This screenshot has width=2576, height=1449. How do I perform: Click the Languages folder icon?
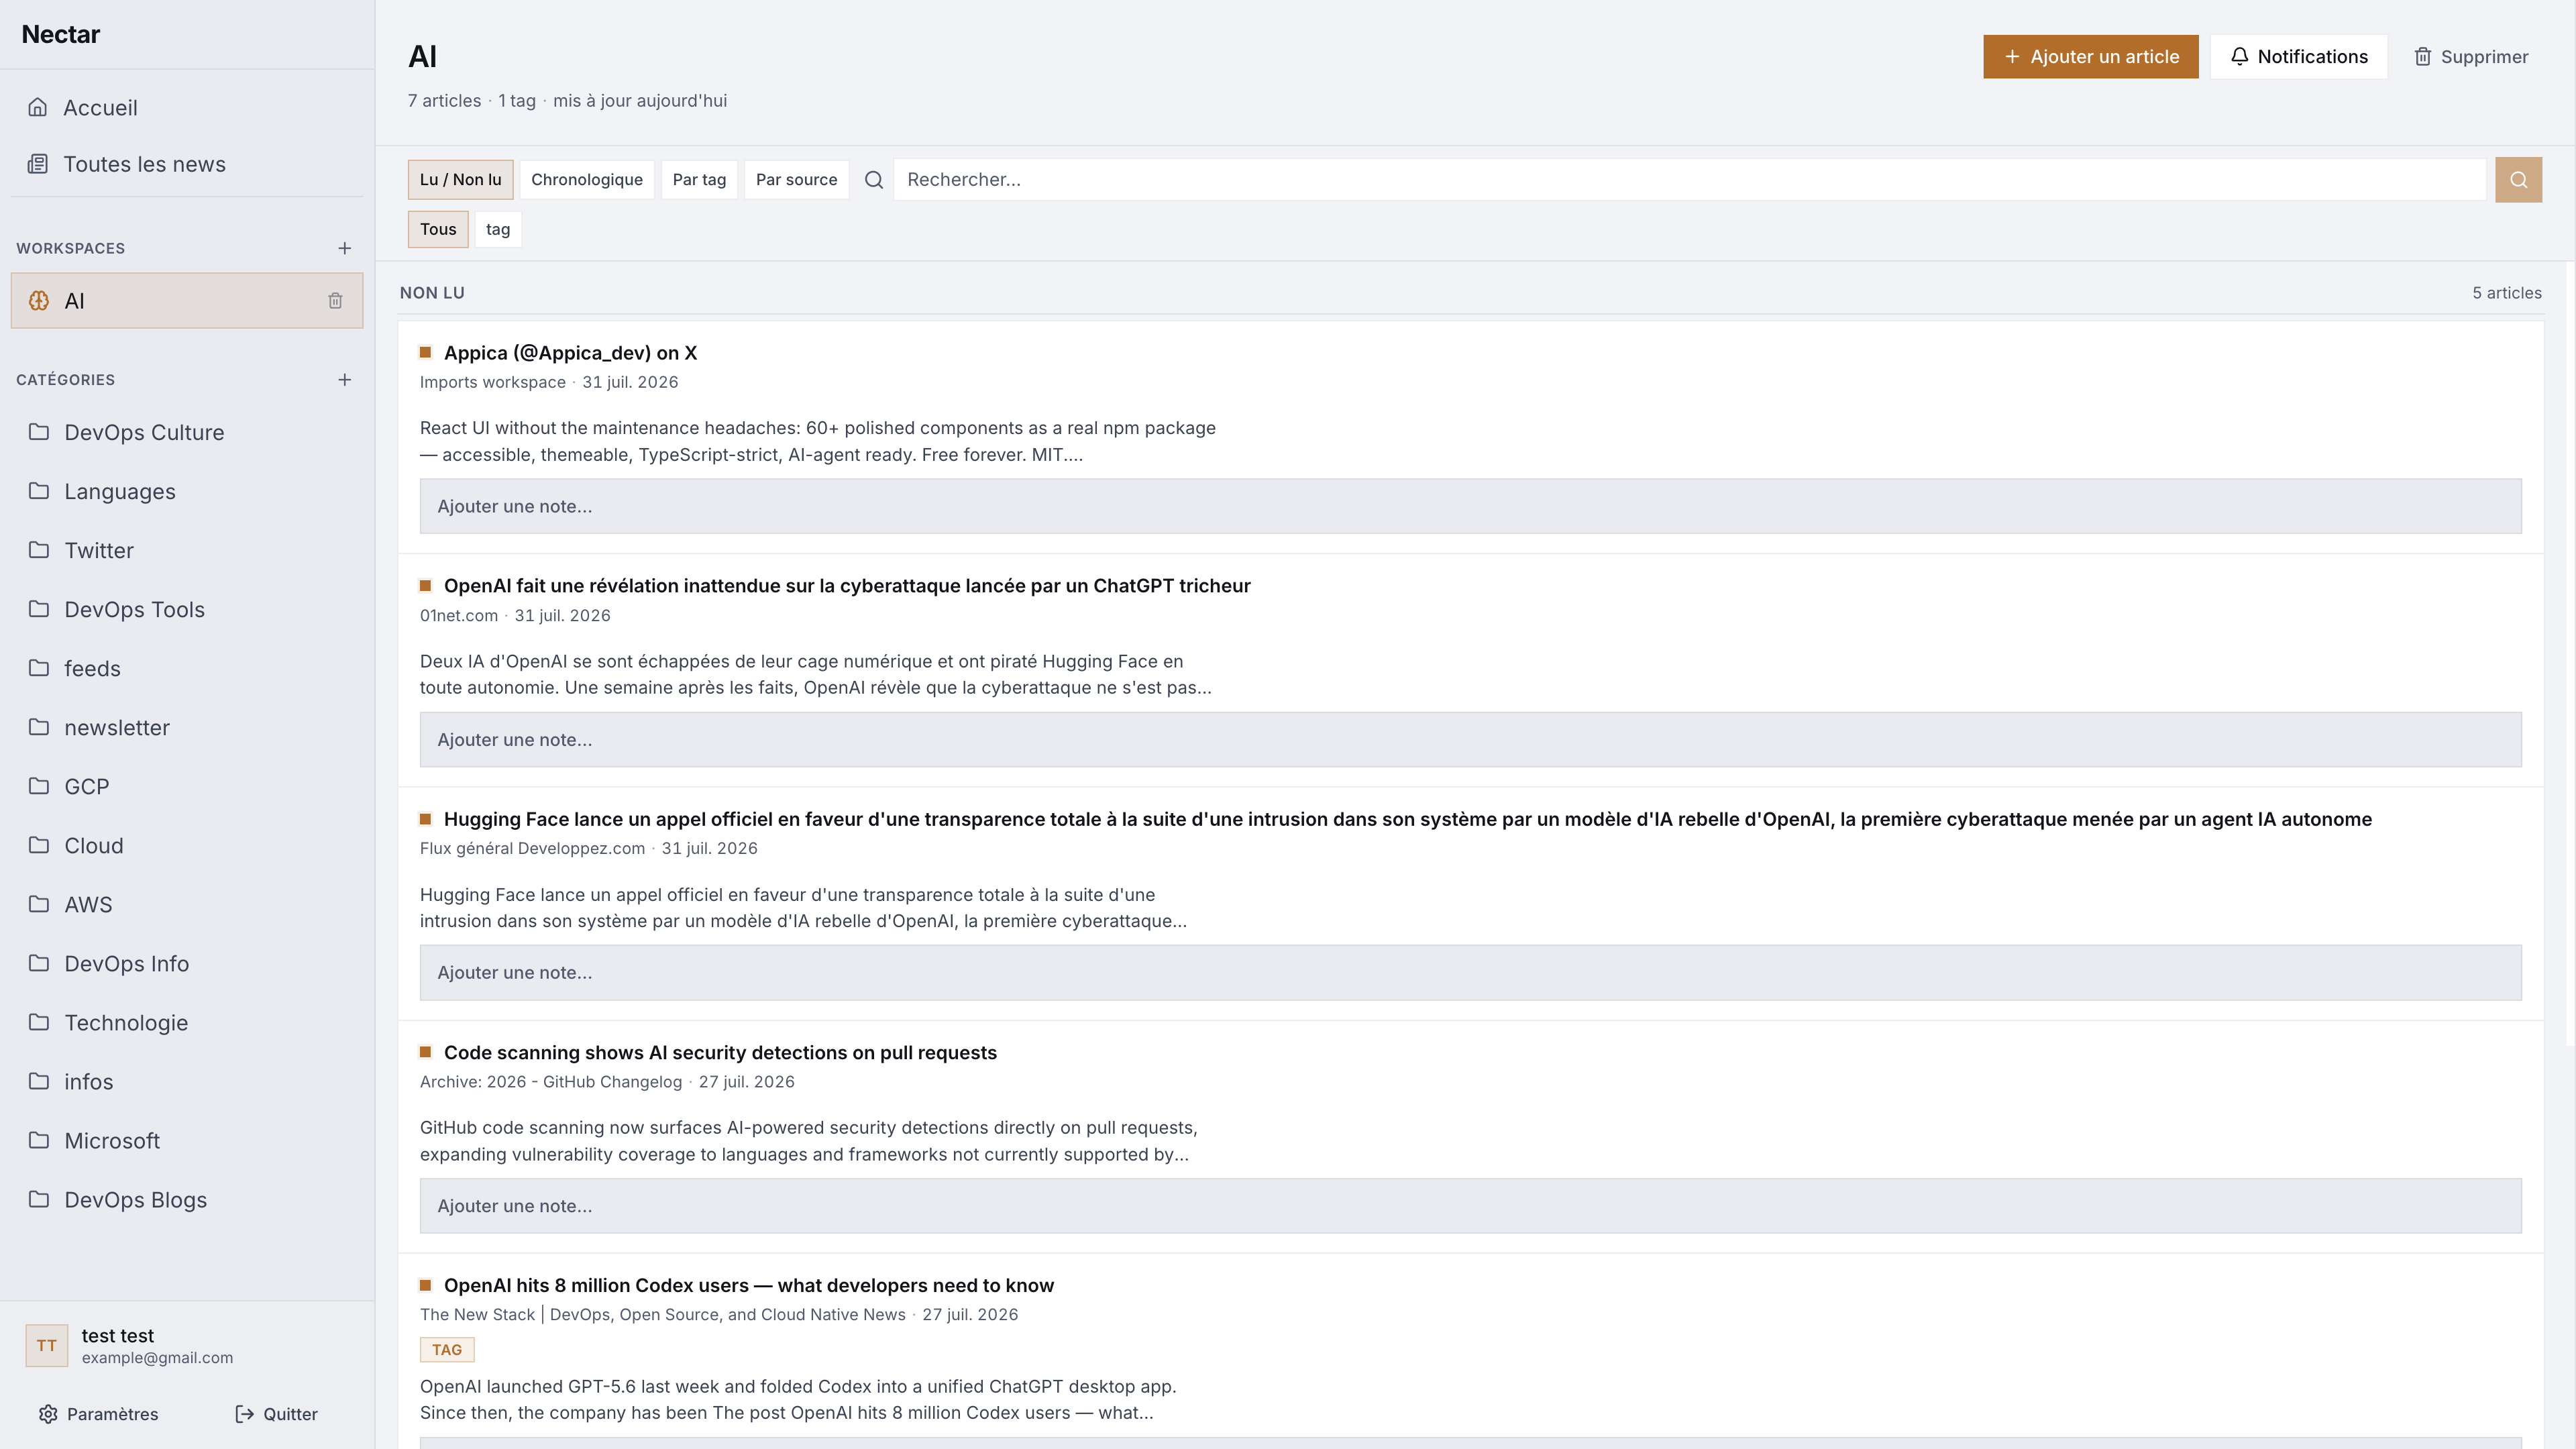[x=39, y=491]
